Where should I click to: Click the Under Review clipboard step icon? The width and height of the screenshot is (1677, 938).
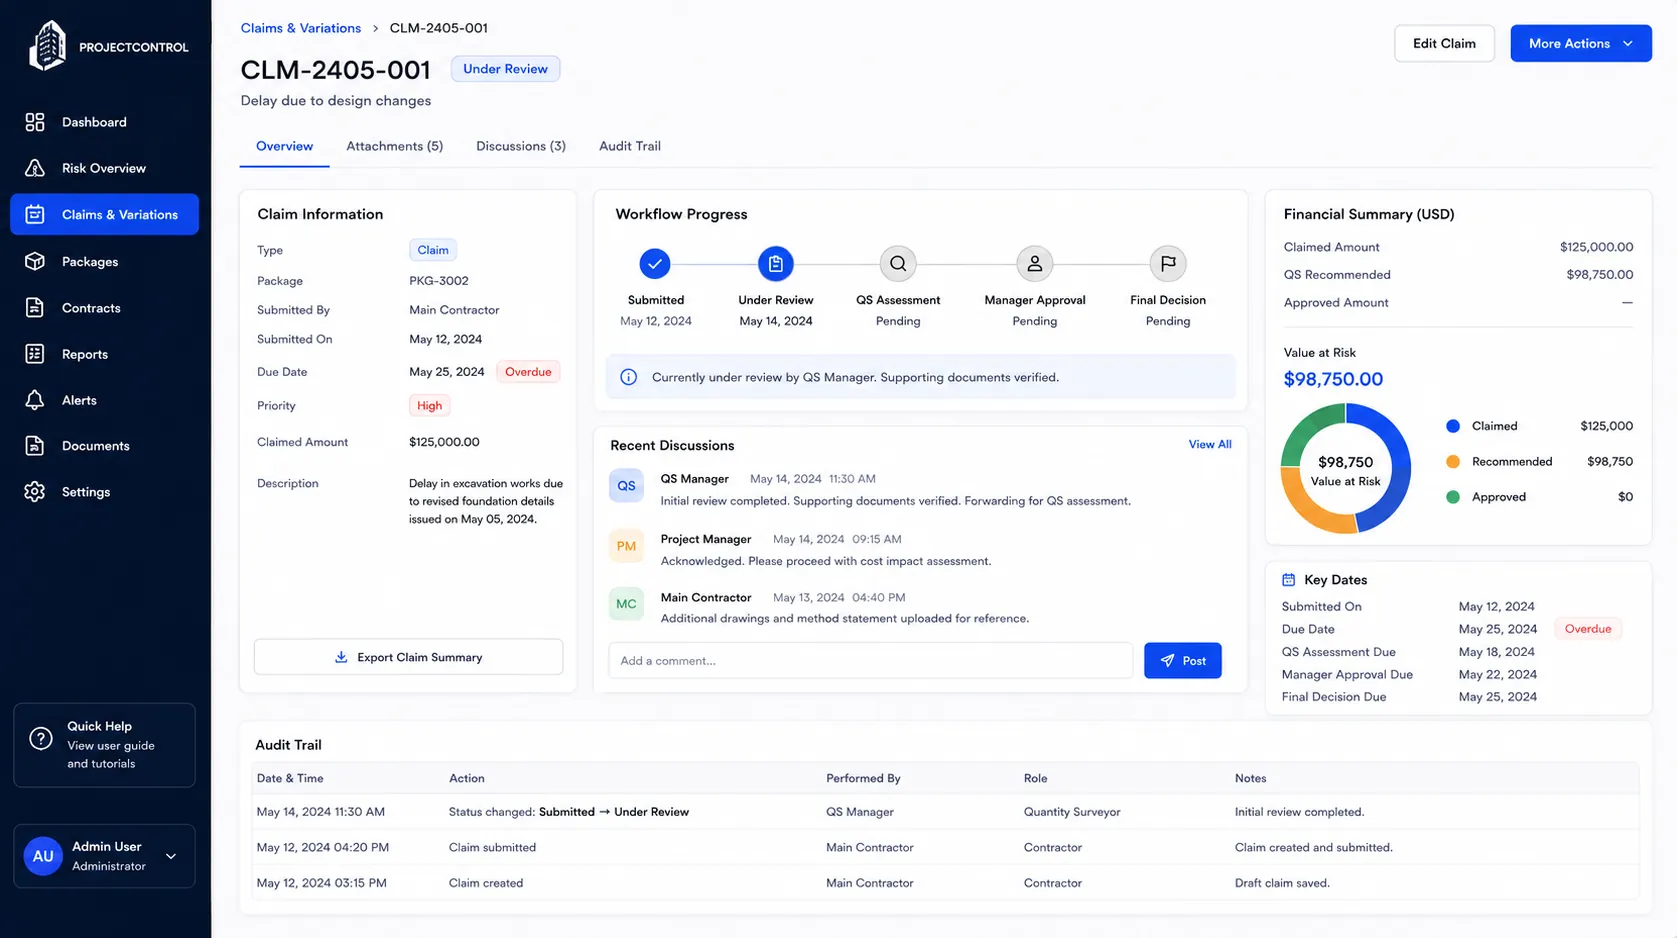pos(775,264)
